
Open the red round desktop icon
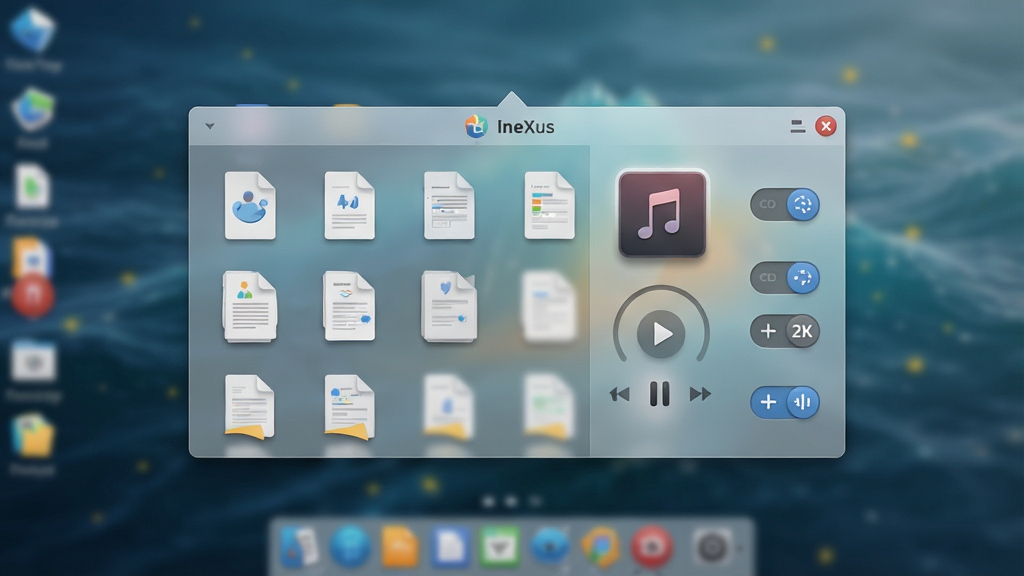click(x=32, y=296)
